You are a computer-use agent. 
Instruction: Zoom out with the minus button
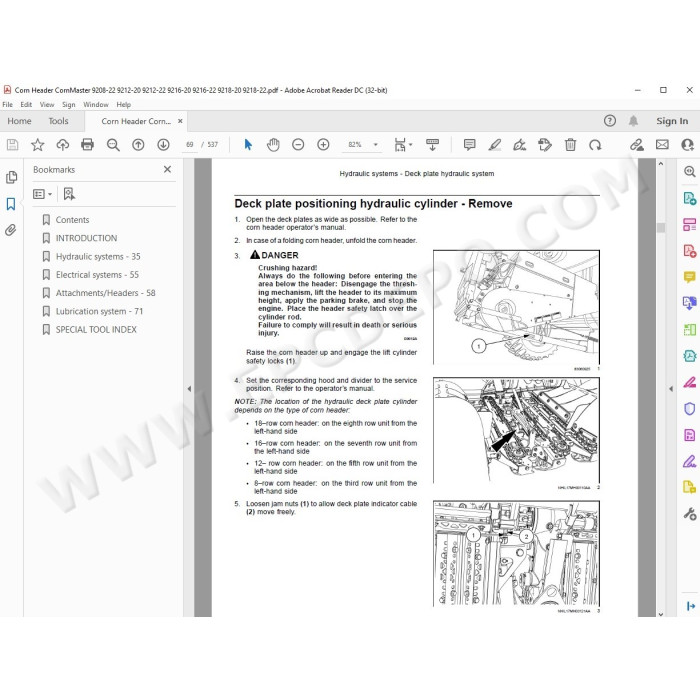tap(298, 145)
